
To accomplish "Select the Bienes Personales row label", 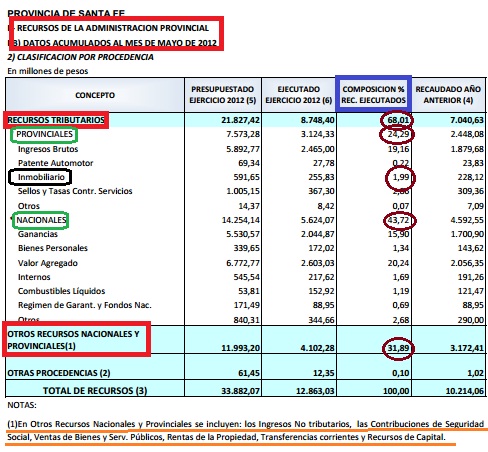I will [x=53, y=248].
